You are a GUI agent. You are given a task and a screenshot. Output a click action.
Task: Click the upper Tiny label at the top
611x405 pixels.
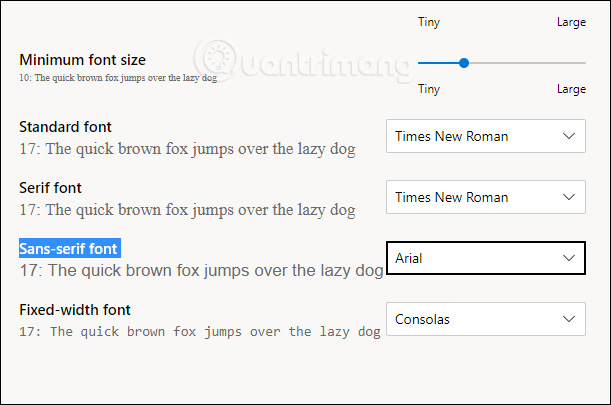coord(429,22)
